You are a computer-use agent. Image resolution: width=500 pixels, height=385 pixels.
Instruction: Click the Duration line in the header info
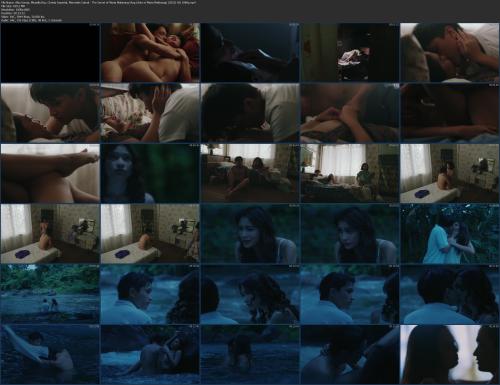pos(12,14)
